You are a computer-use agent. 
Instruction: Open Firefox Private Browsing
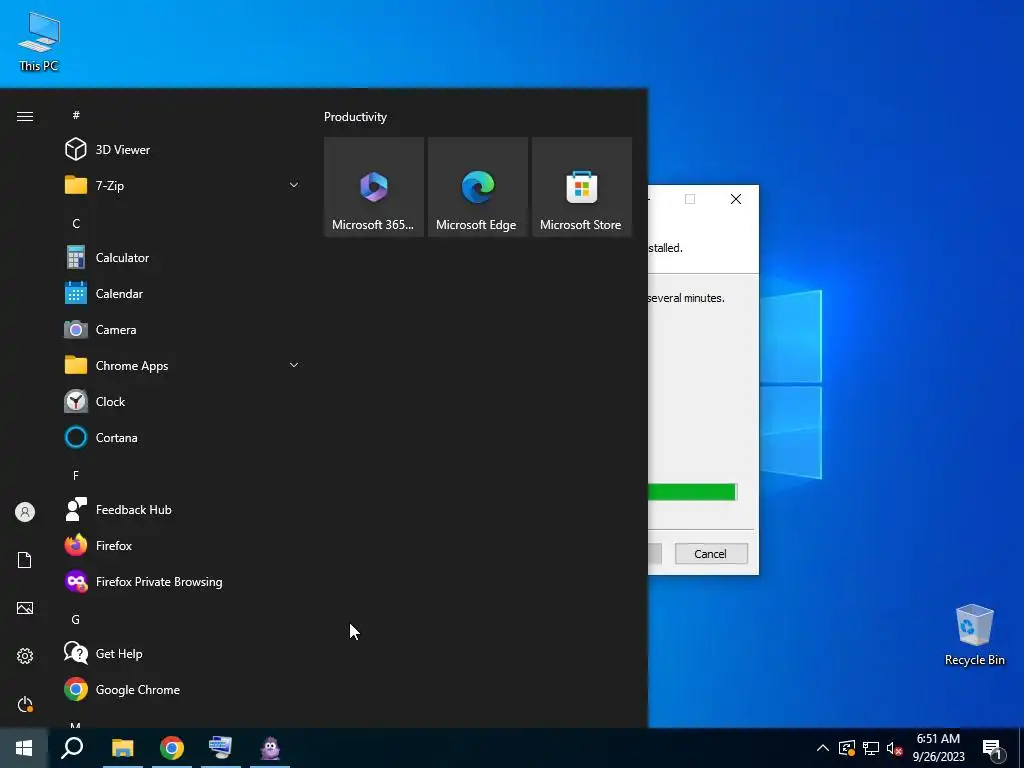point(183,581)
